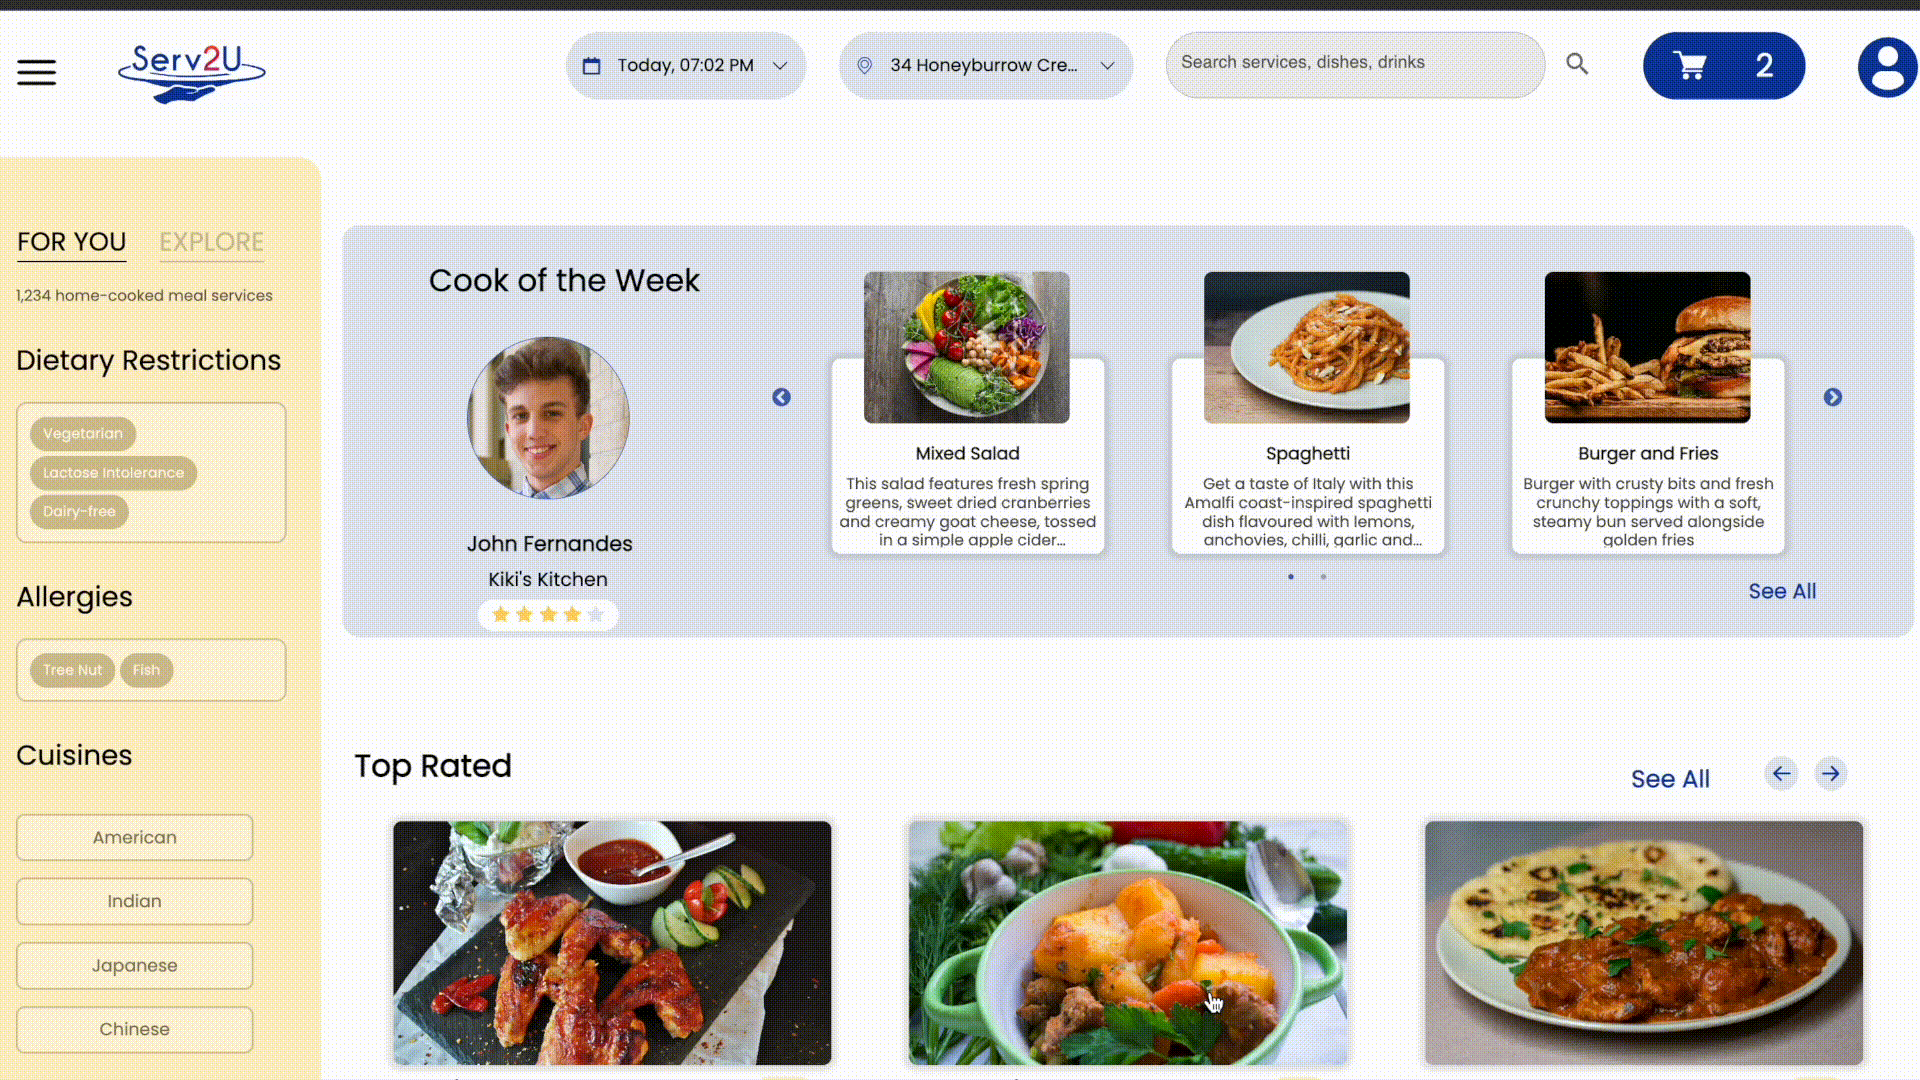Image resolution: width=1920 pixels, height=1080 pixels.
Task: Expand the date and time dropdown
Action: (x=686, y=66)
